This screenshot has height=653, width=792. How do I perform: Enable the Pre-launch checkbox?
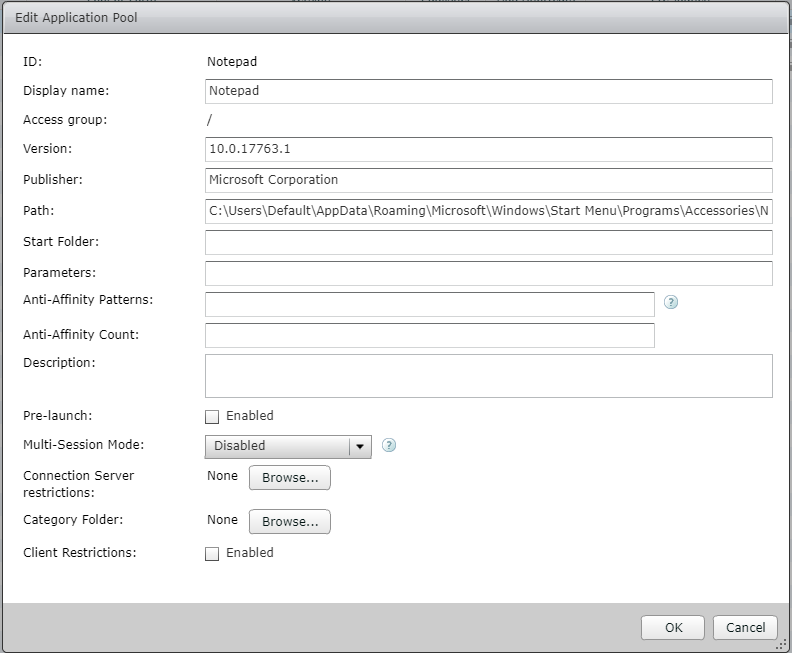point(212,416)
